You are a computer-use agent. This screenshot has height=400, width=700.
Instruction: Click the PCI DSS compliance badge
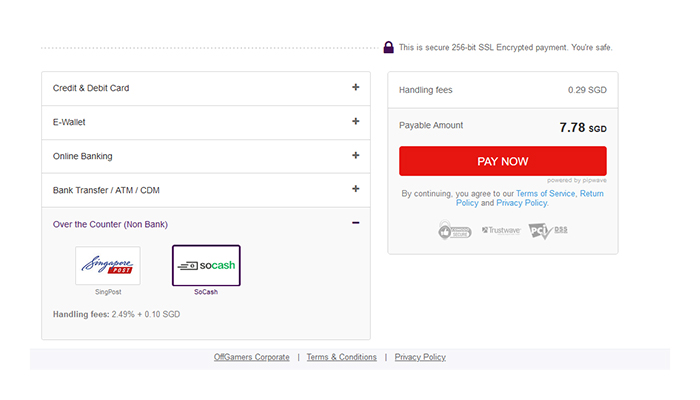(548, 230)
